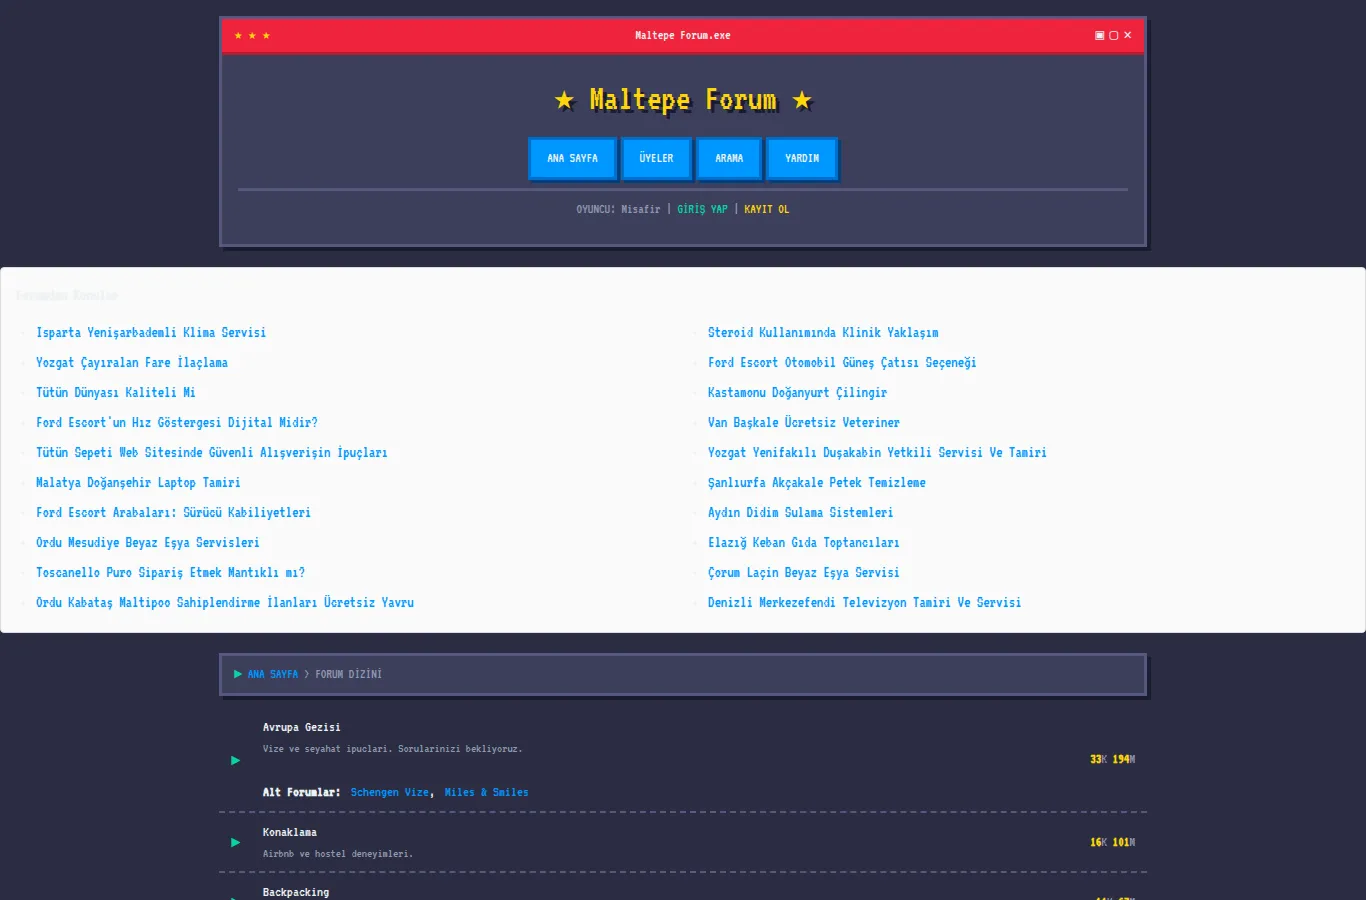The width and height of the screenshot is (1366, 900).
Task: Open the YARDIM help button
Action: [x=802, y=158]
